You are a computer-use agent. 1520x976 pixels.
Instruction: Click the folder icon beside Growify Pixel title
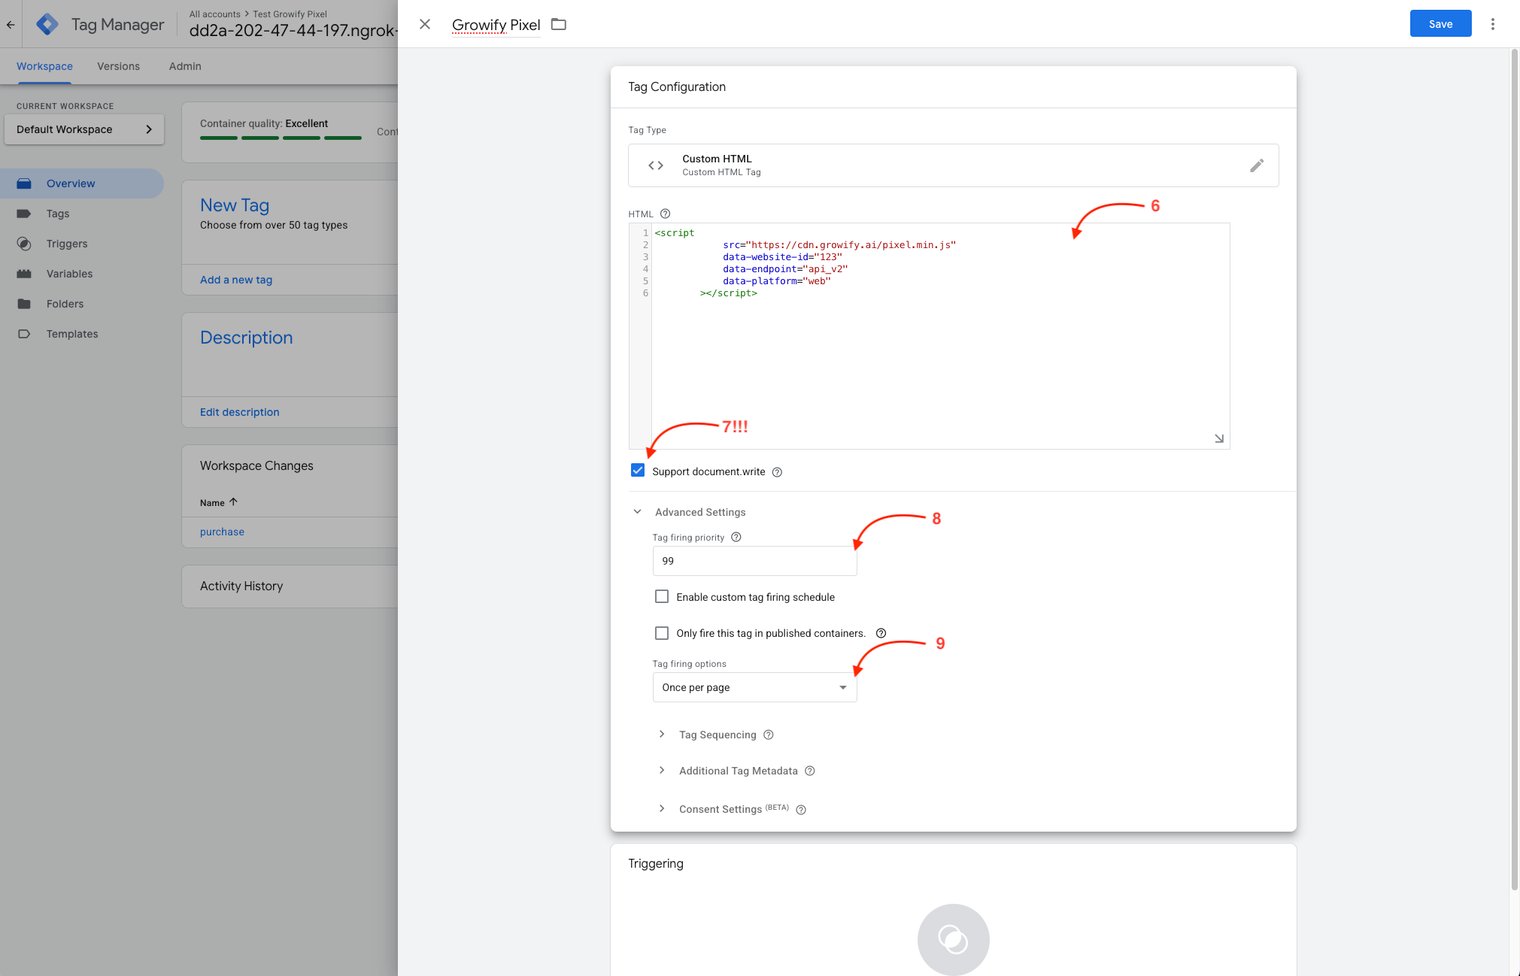click(x=559, y=24)
